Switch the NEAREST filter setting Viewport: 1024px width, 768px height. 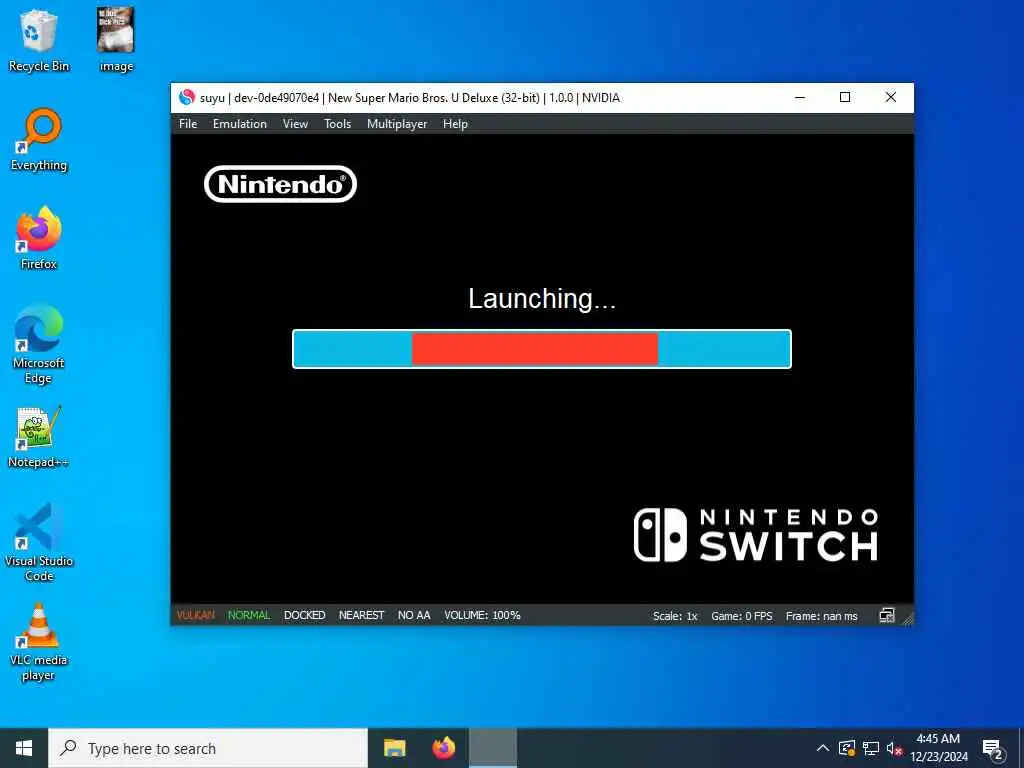pos(361,615)
